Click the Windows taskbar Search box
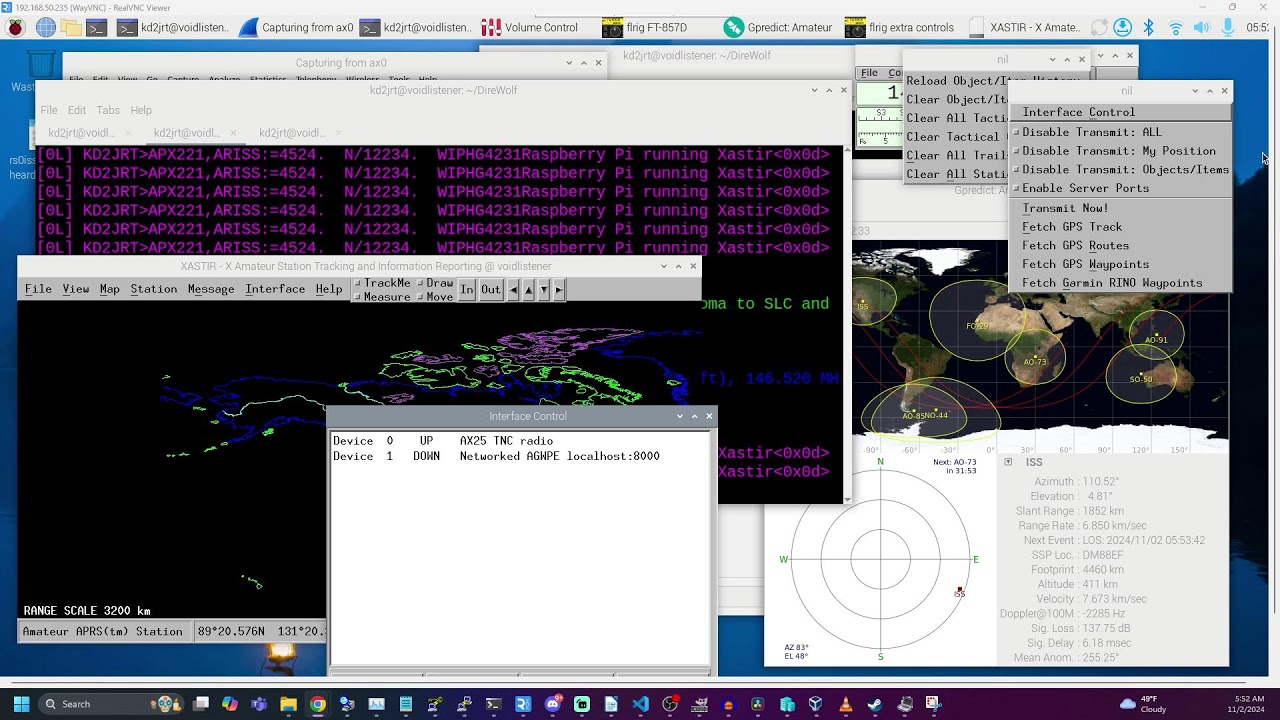The image size is (1280, 720). (112, 704)
